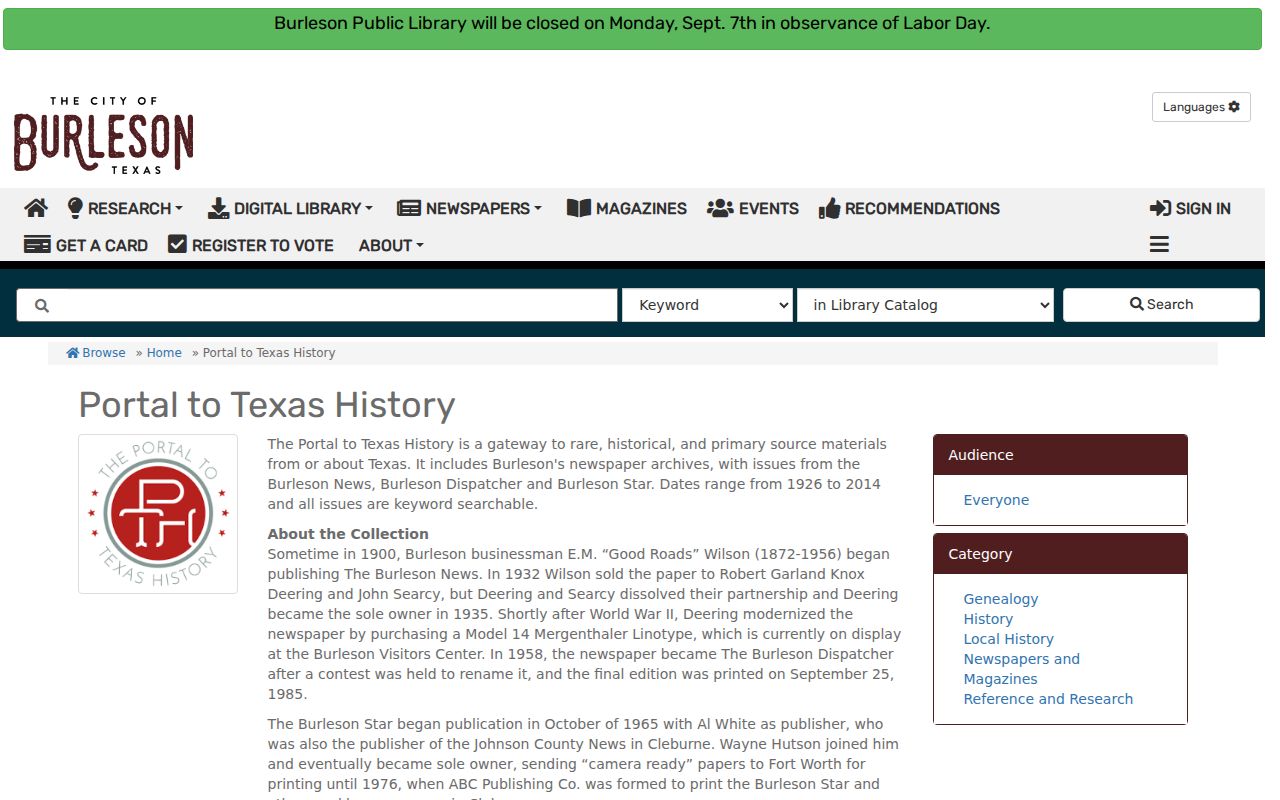
Task: Open Recommendations with thumbs-up icon
Action: coord(909,208)
